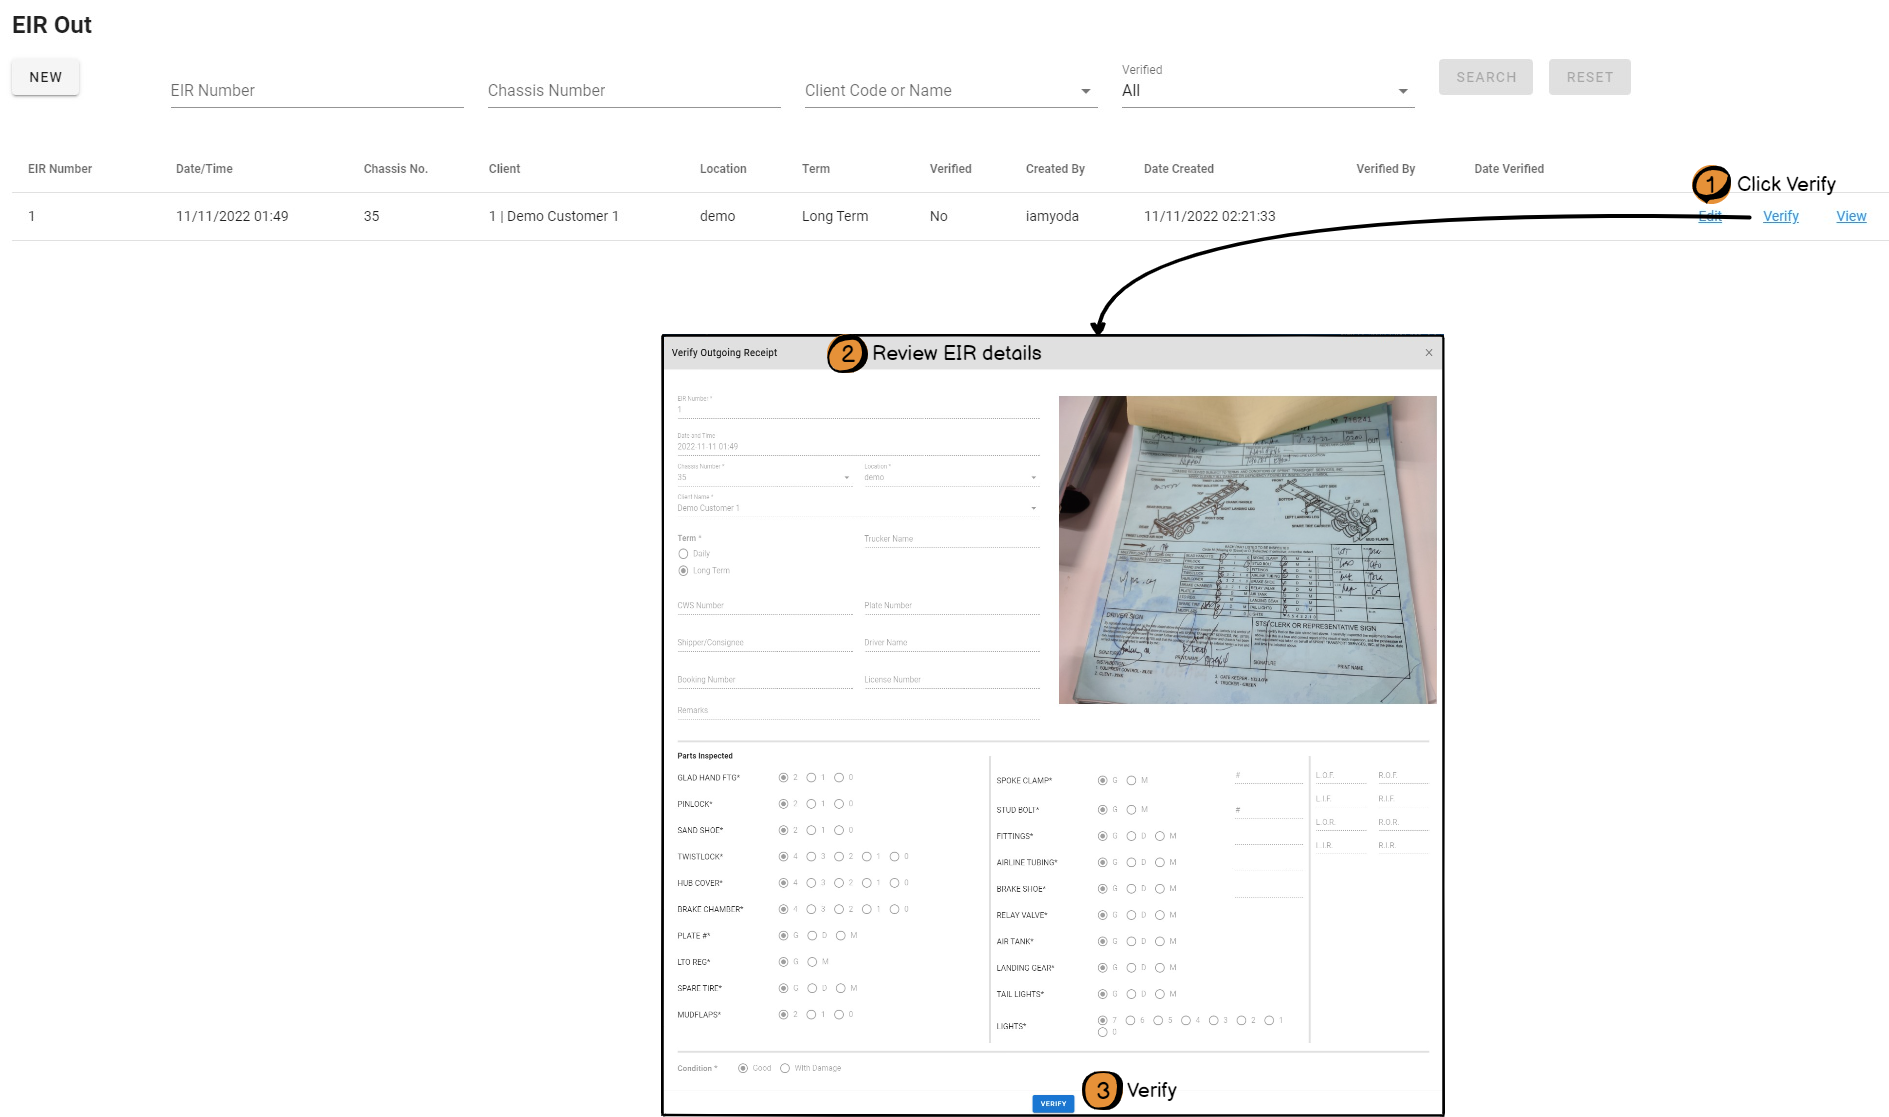Set Spoke Clamp to M

coord(1131,781)
